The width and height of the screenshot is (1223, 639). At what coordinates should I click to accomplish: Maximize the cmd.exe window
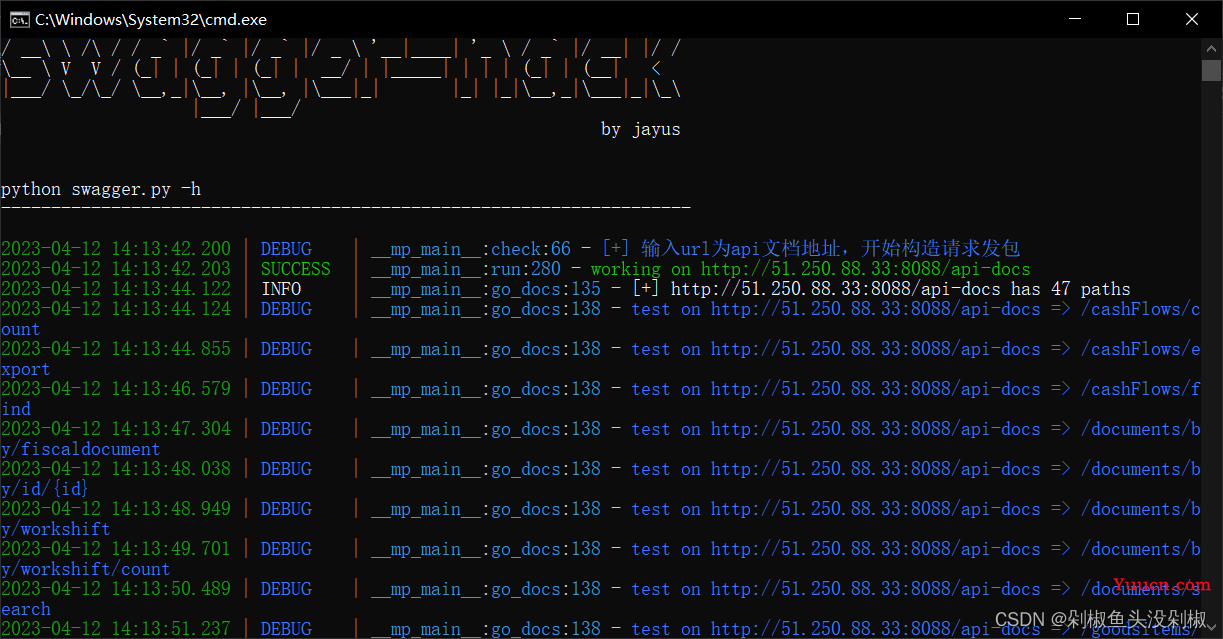click(1133, 19)
